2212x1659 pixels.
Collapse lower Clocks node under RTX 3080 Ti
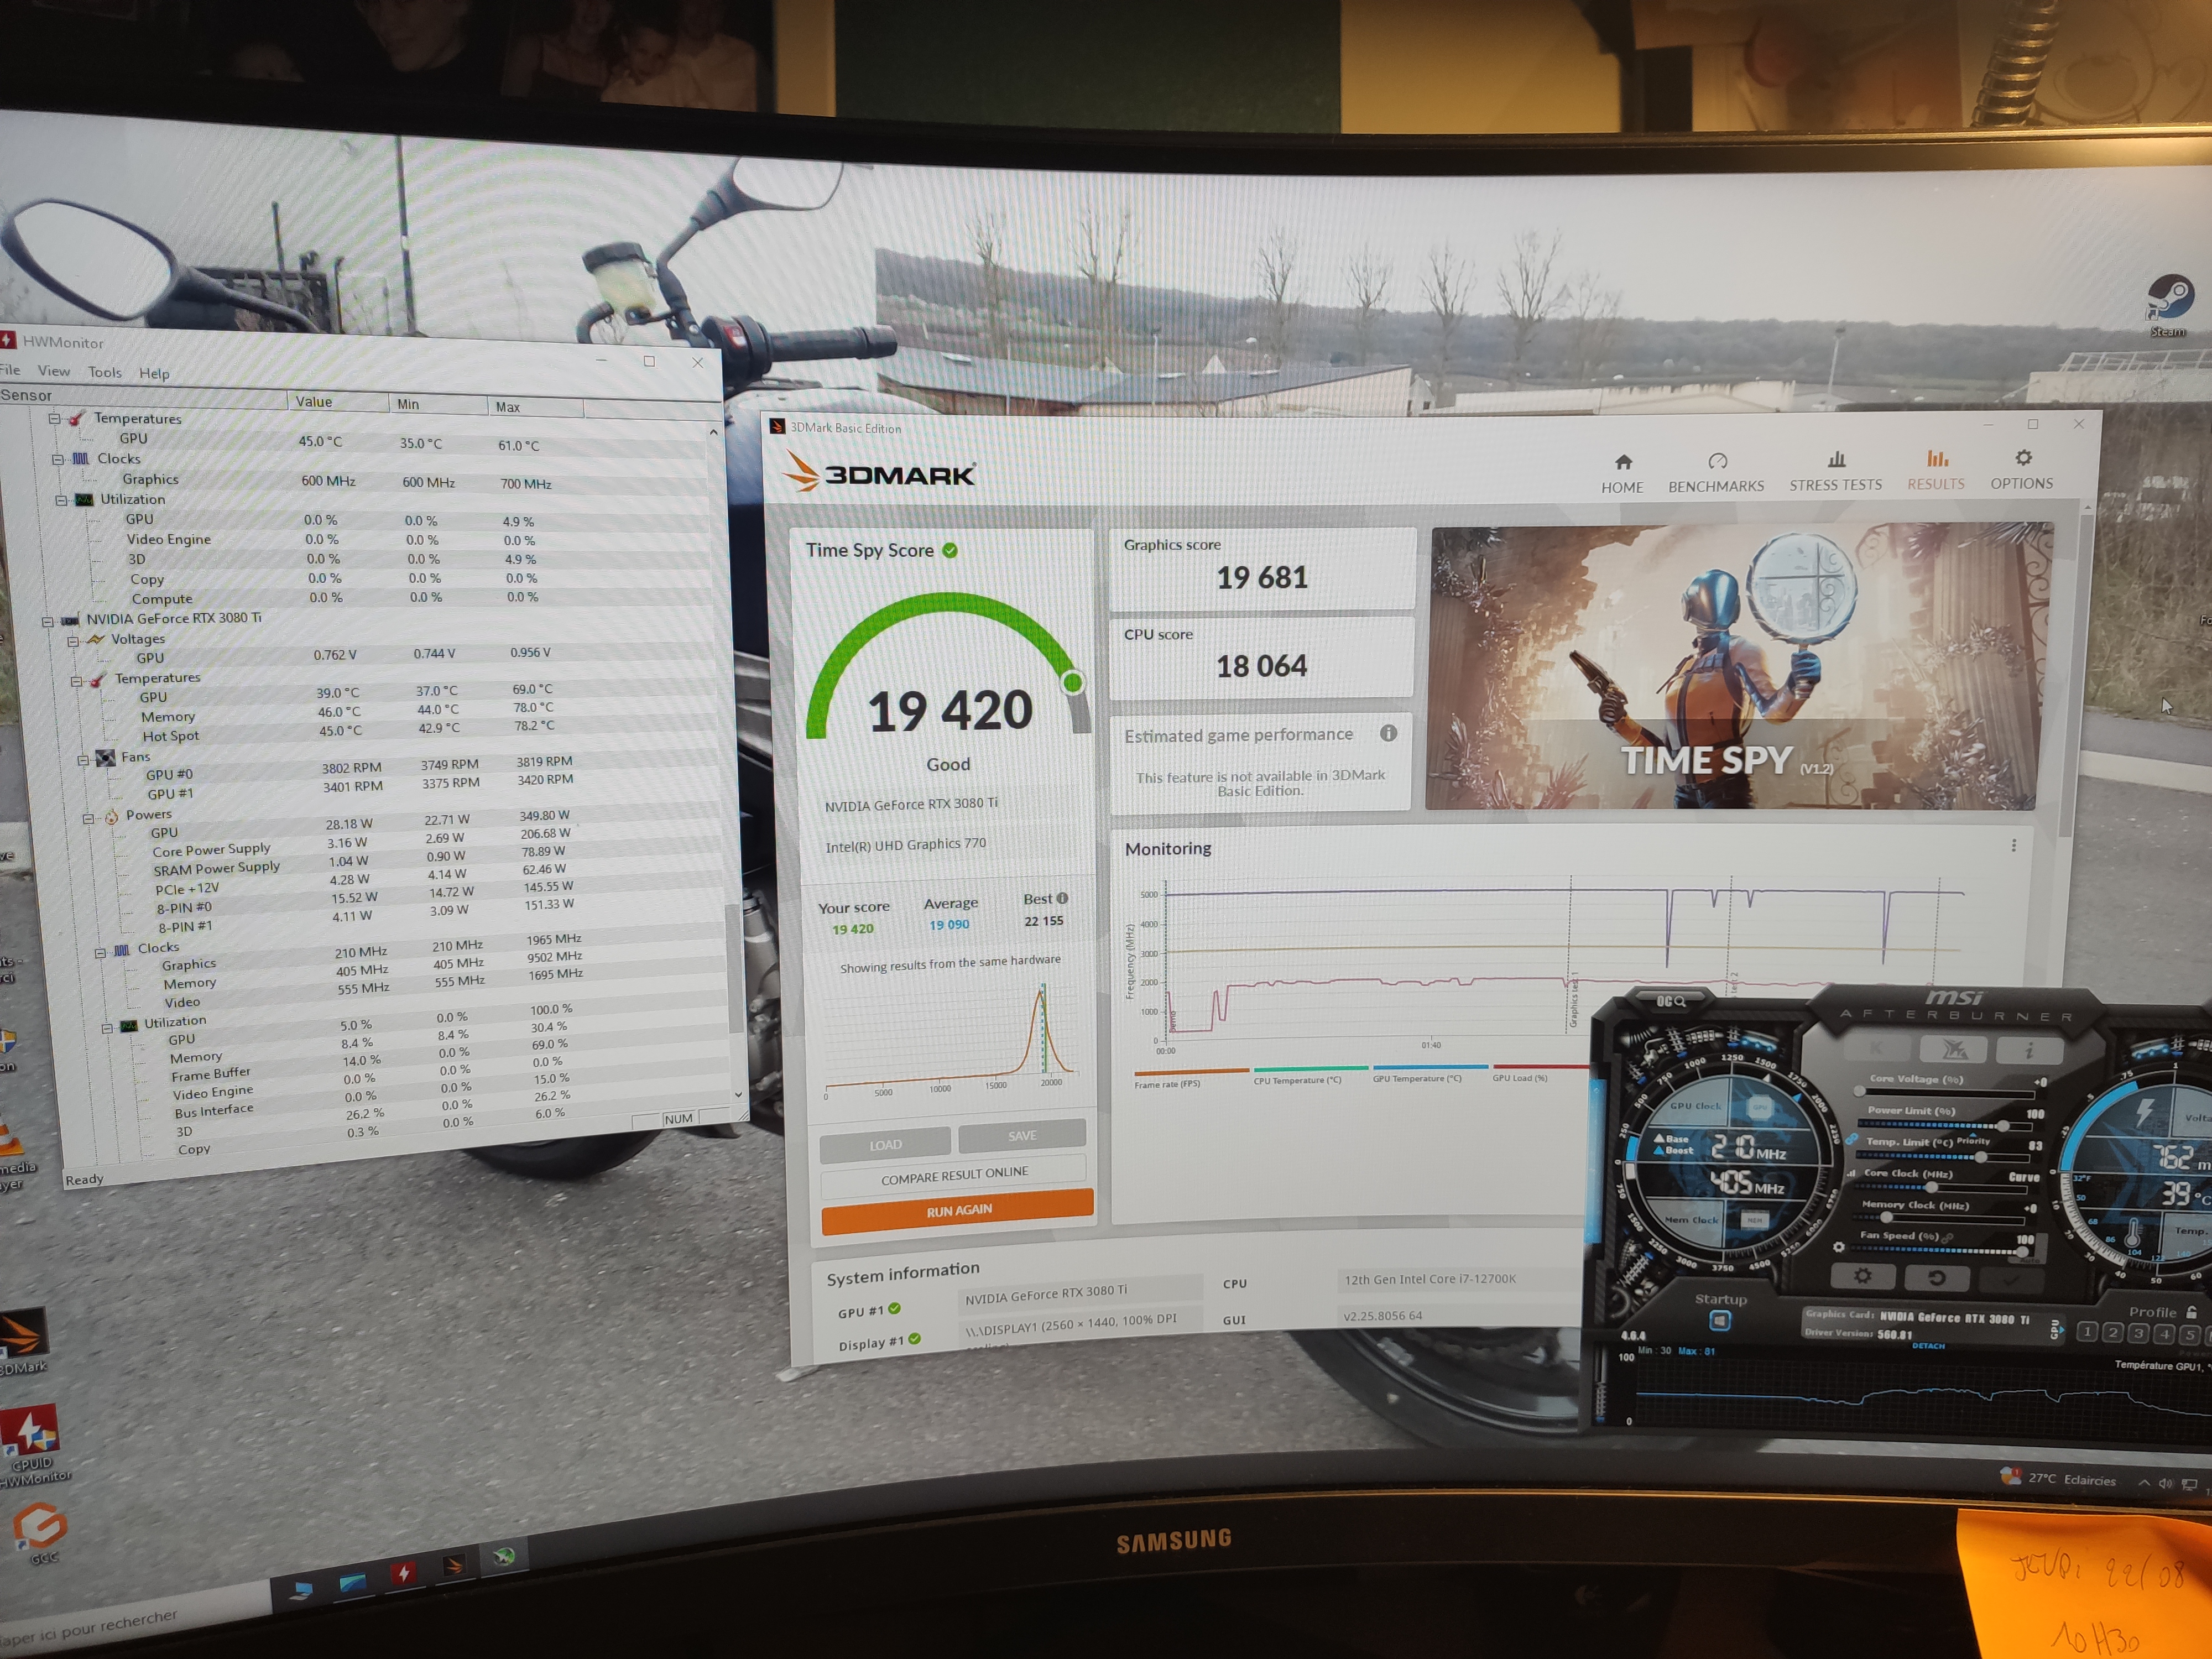click(x=99, y=952)
